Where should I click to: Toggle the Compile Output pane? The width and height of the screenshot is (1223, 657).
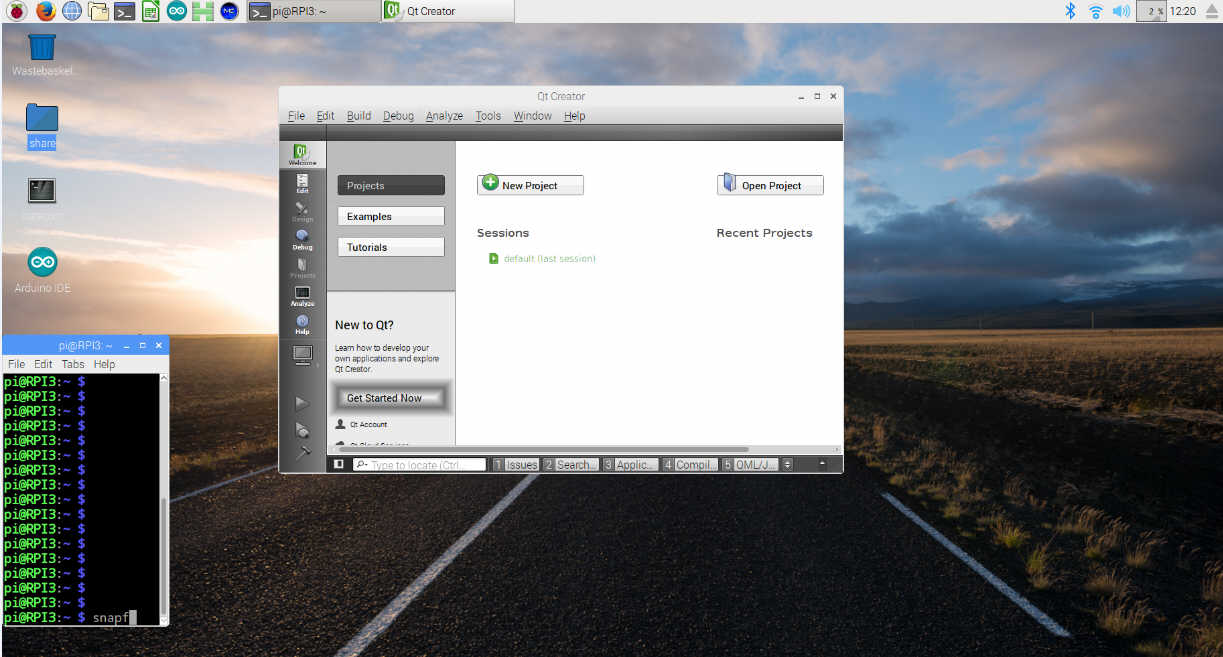(x=690, y=464)
